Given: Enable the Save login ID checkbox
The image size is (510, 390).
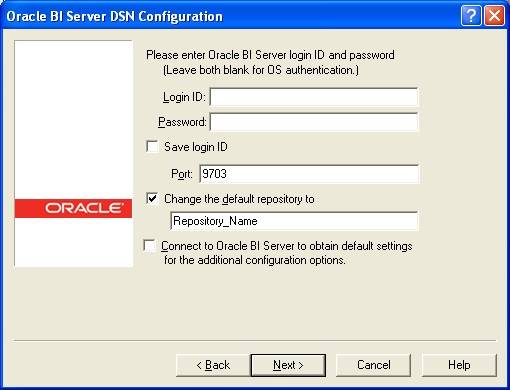Looking at the screenshot, I should click(x=152, y=147).
